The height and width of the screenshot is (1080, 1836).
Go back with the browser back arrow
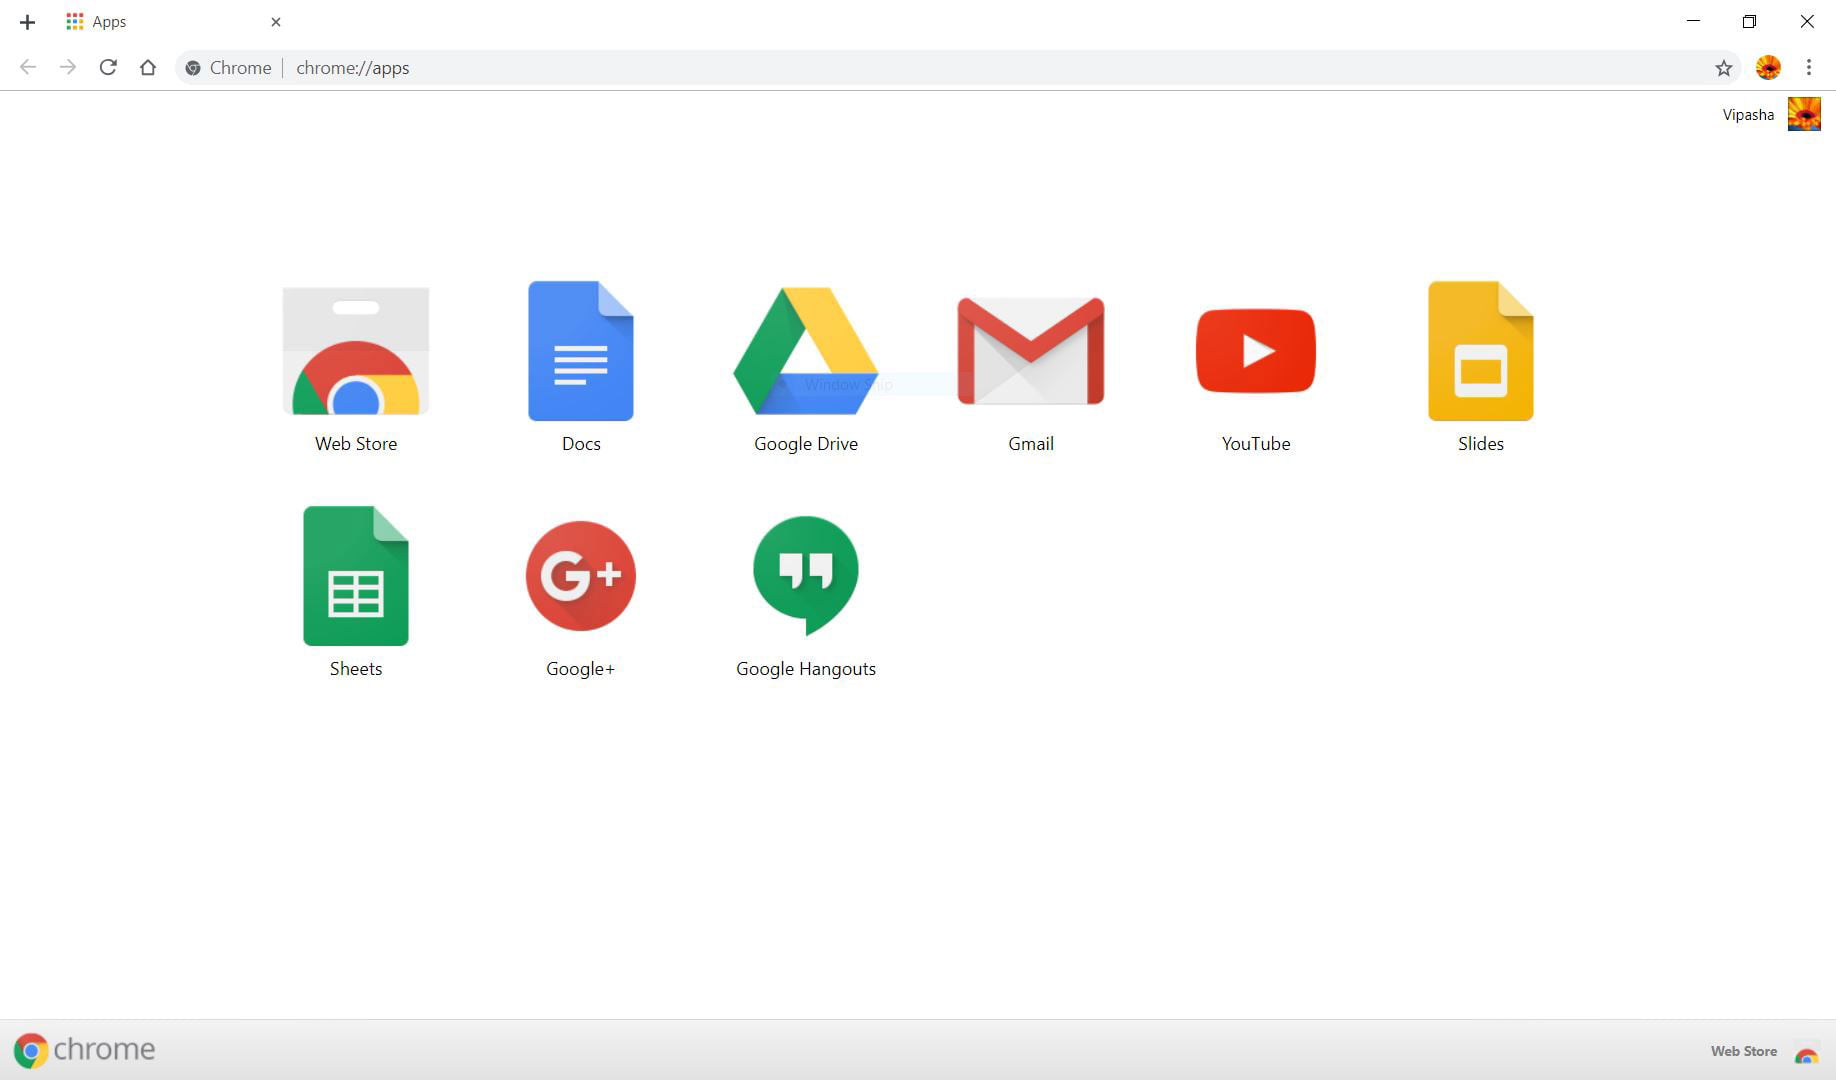pos(28,68)
